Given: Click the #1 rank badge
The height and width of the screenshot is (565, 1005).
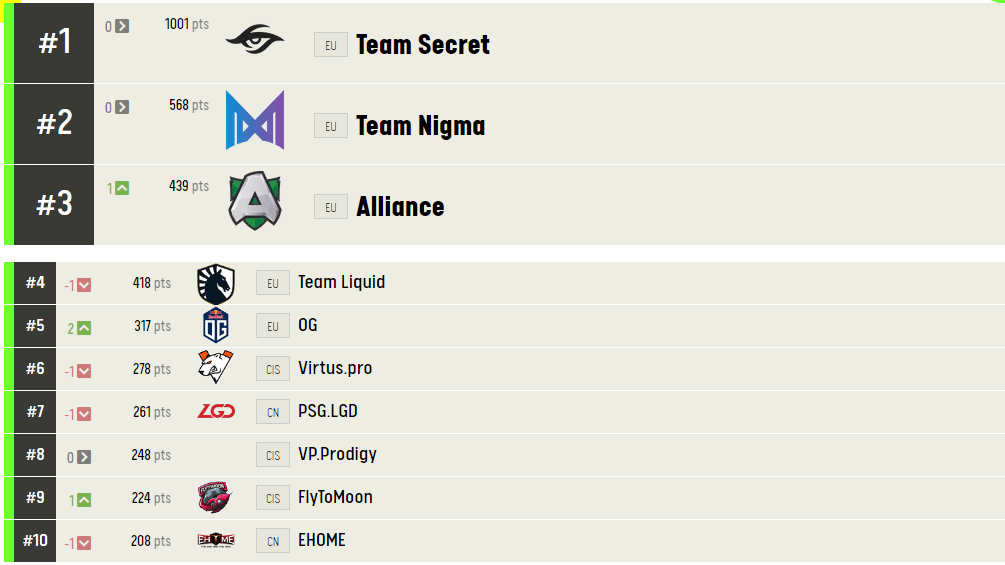Looking at the screenshot, I should (x=54, y=42).
